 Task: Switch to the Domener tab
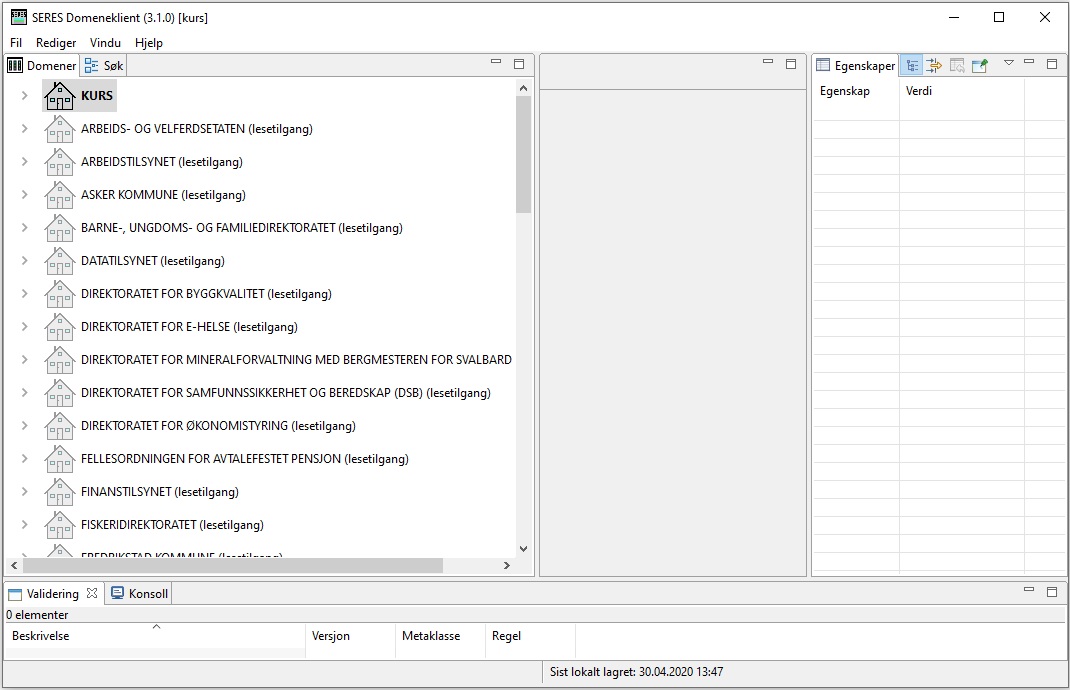click(x=42, y=66)
